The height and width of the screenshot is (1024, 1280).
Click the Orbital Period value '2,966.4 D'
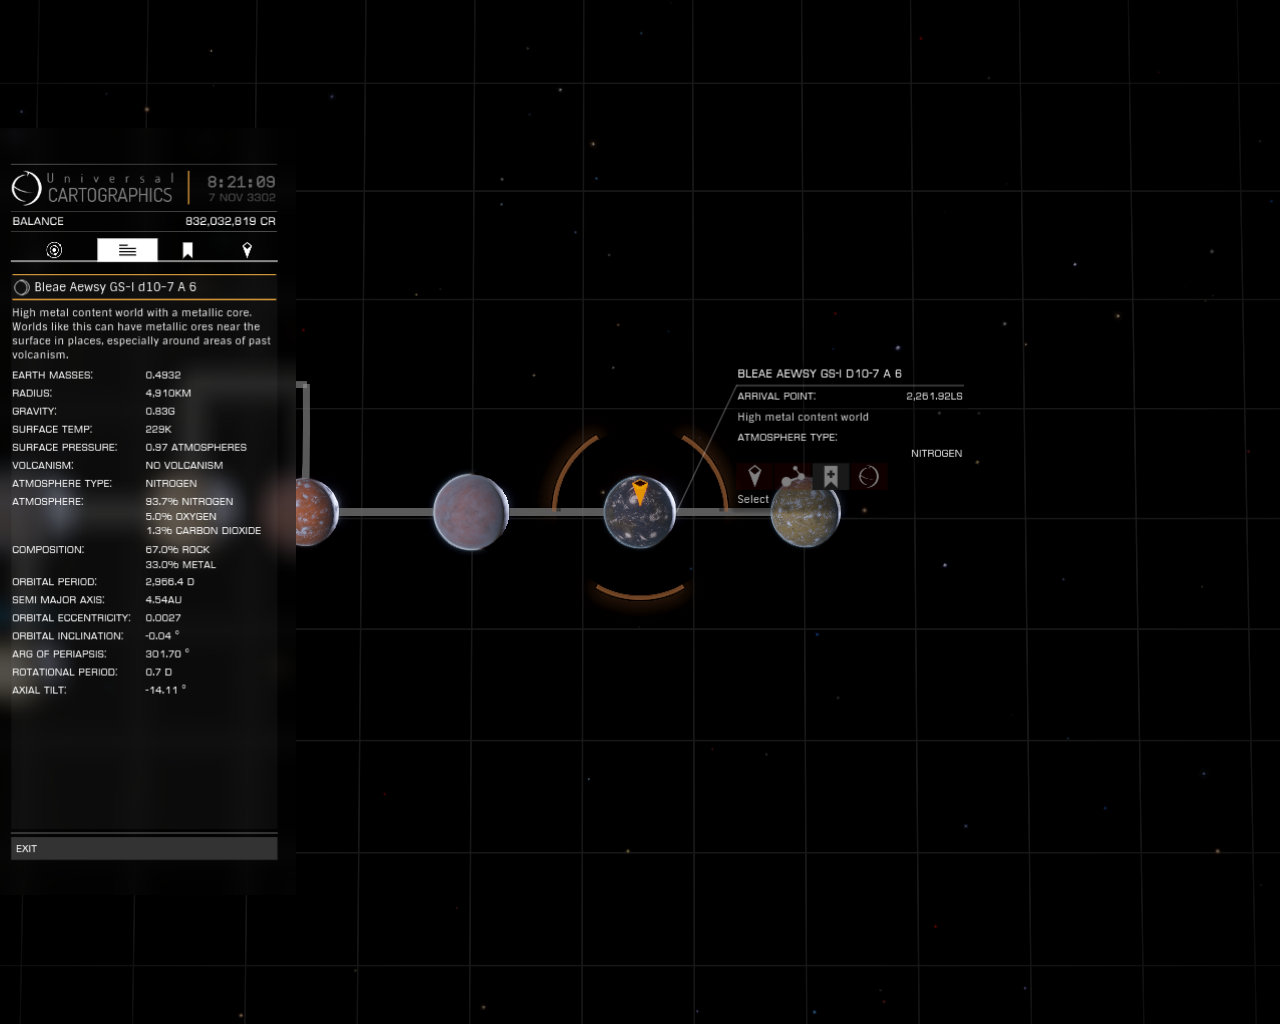170,582
